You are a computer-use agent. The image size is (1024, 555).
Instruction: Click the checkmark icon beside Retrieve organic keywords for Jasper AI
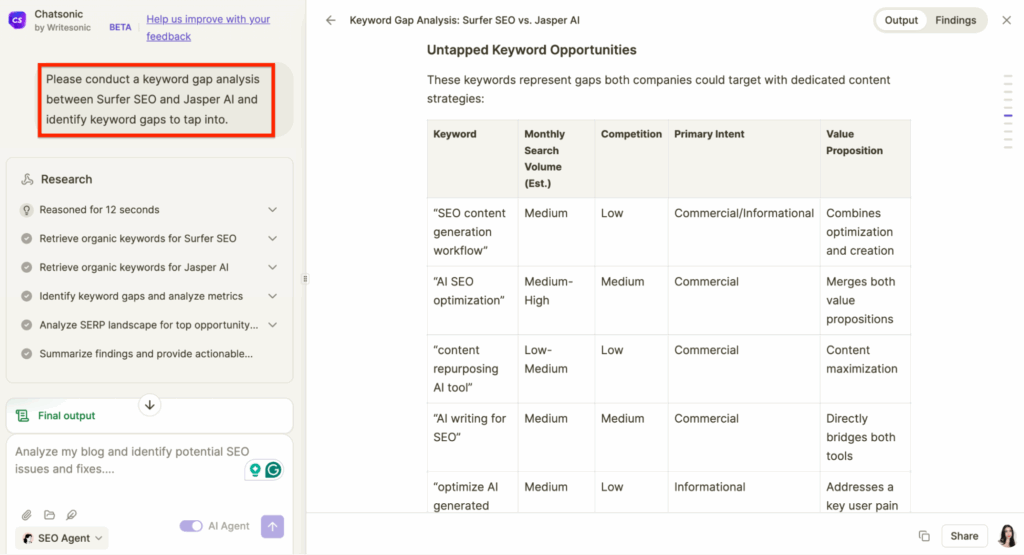(x=26, y=267)
